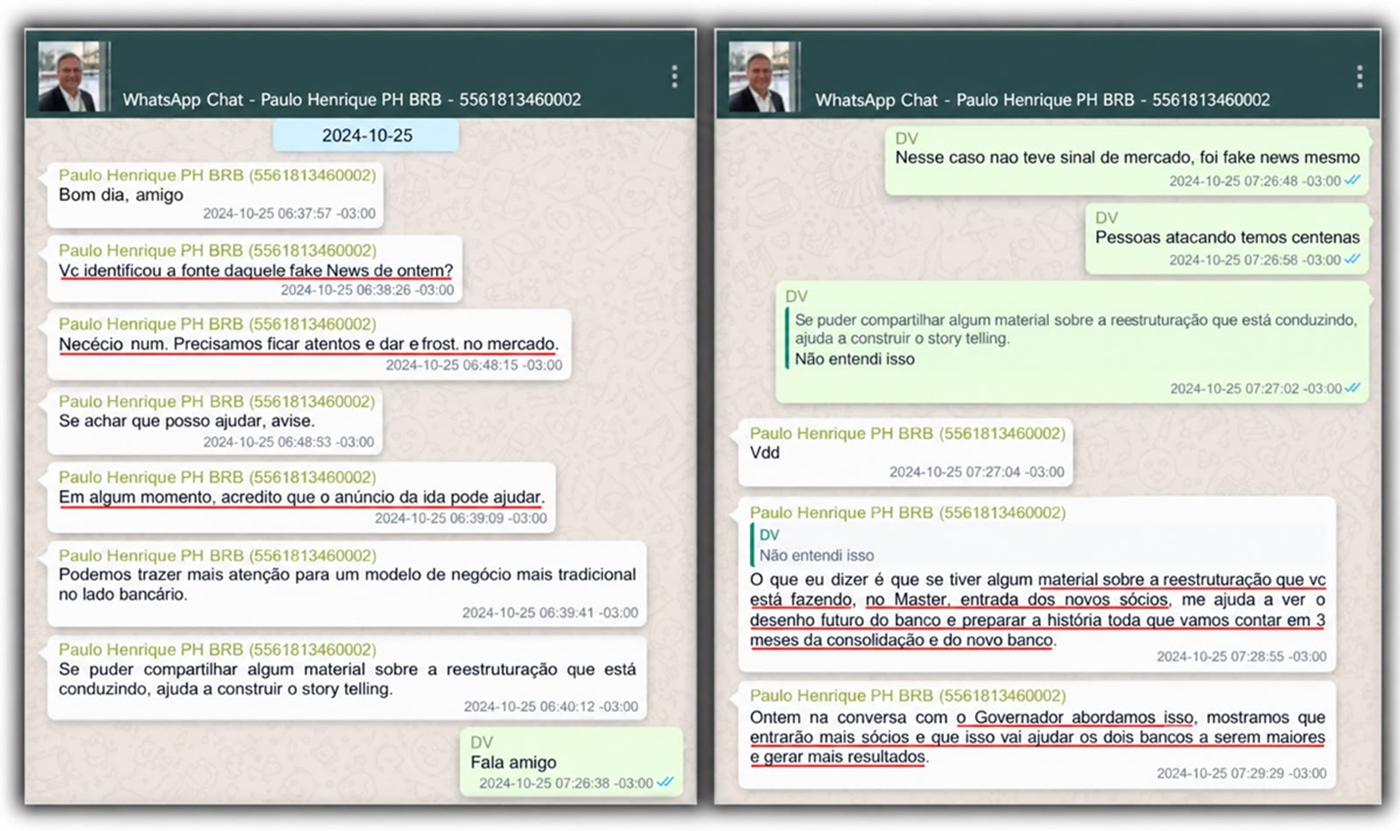This screenshot has height=831, width=1400.
Task: Select message 'Vc identificou a fonte daquele fake News'
Action: pyautogui.click(x=254, y=269)
